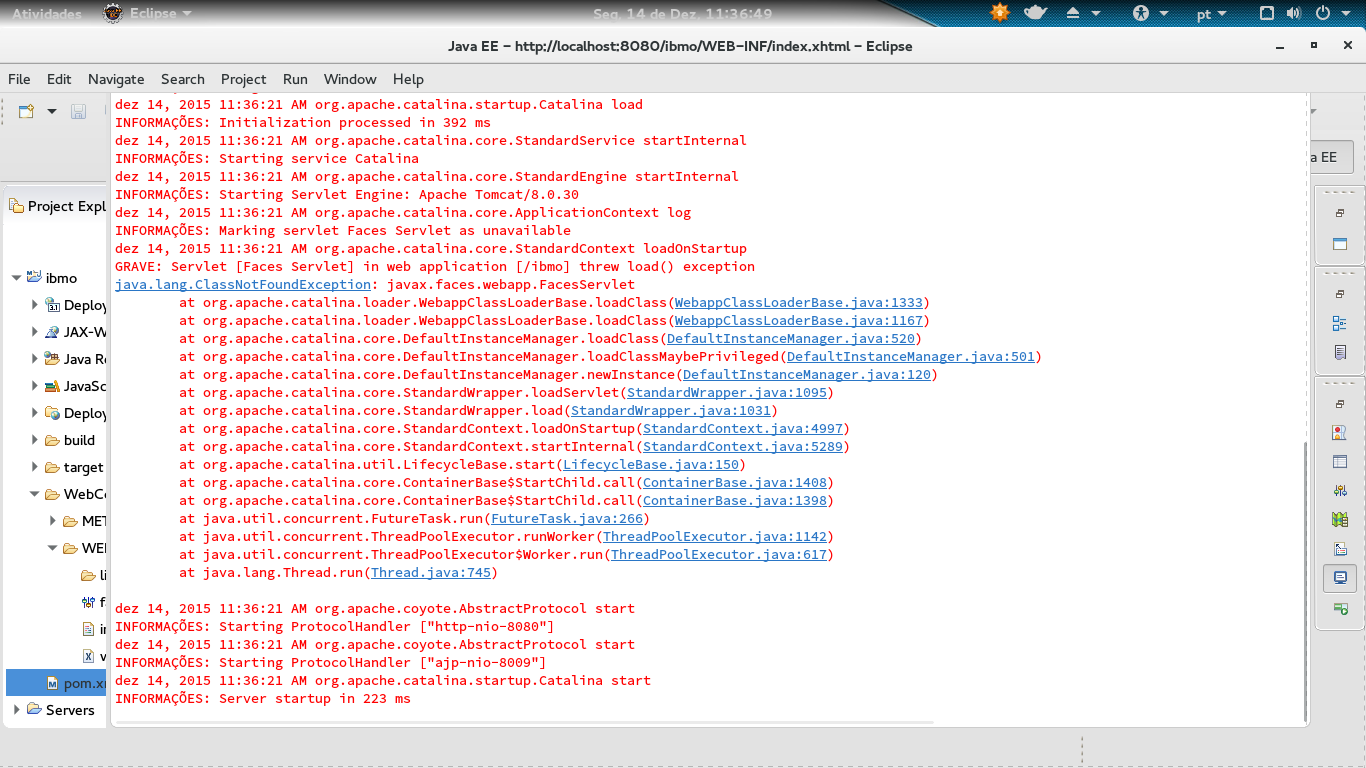
Task: Restore the Outline and Task List stack
Action: [1340, 294]
